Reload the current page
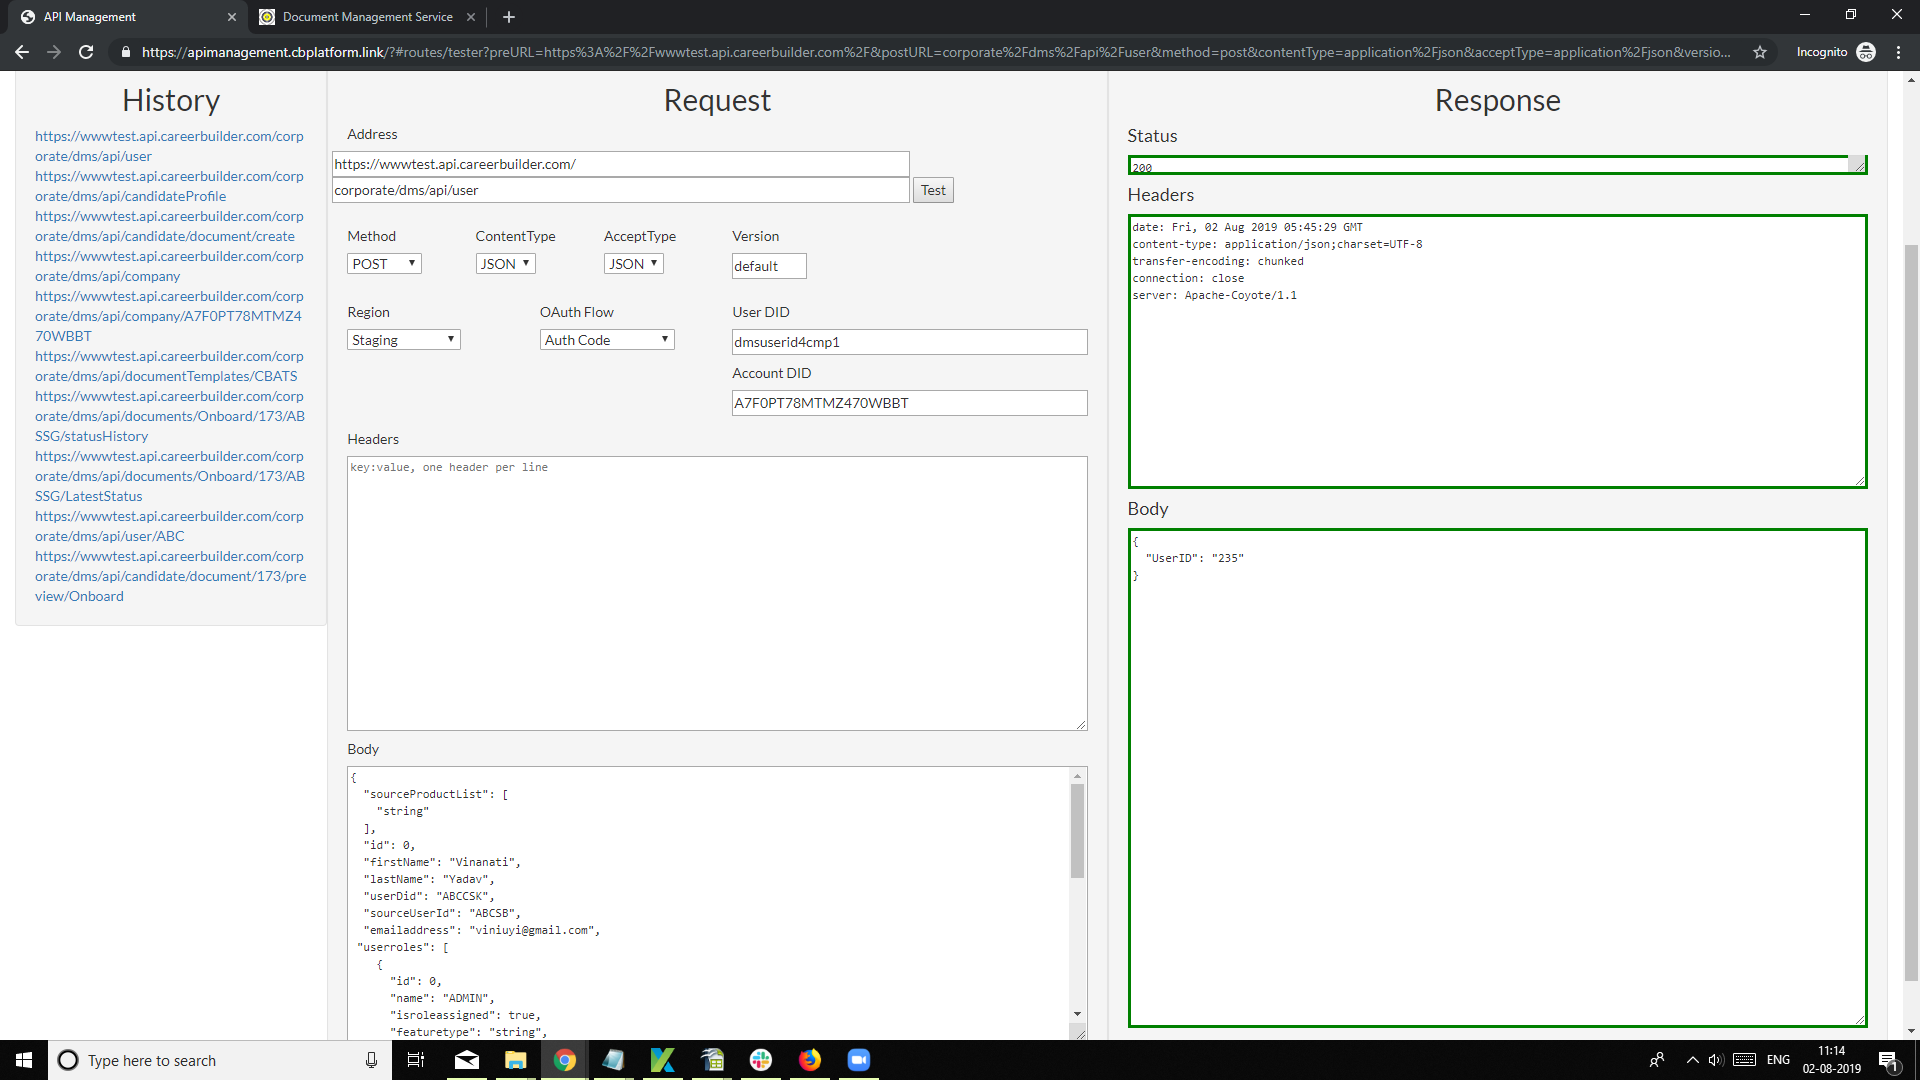 pos(86,52)
